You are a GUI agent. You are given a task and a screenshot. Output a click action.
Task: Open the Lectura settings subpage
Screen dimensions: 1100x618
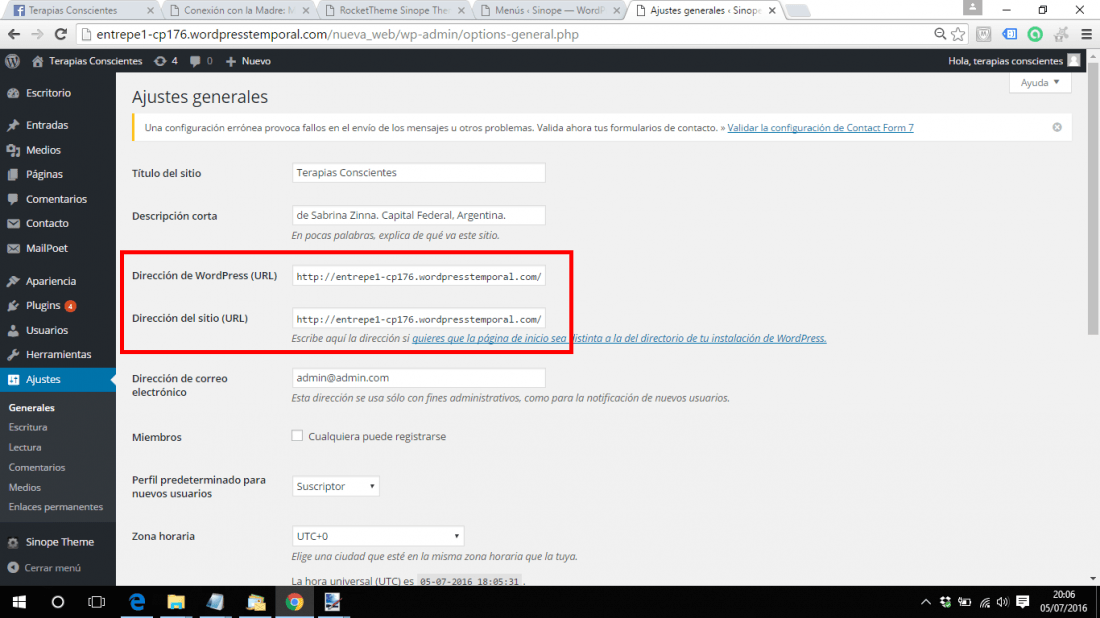(25, 448)
